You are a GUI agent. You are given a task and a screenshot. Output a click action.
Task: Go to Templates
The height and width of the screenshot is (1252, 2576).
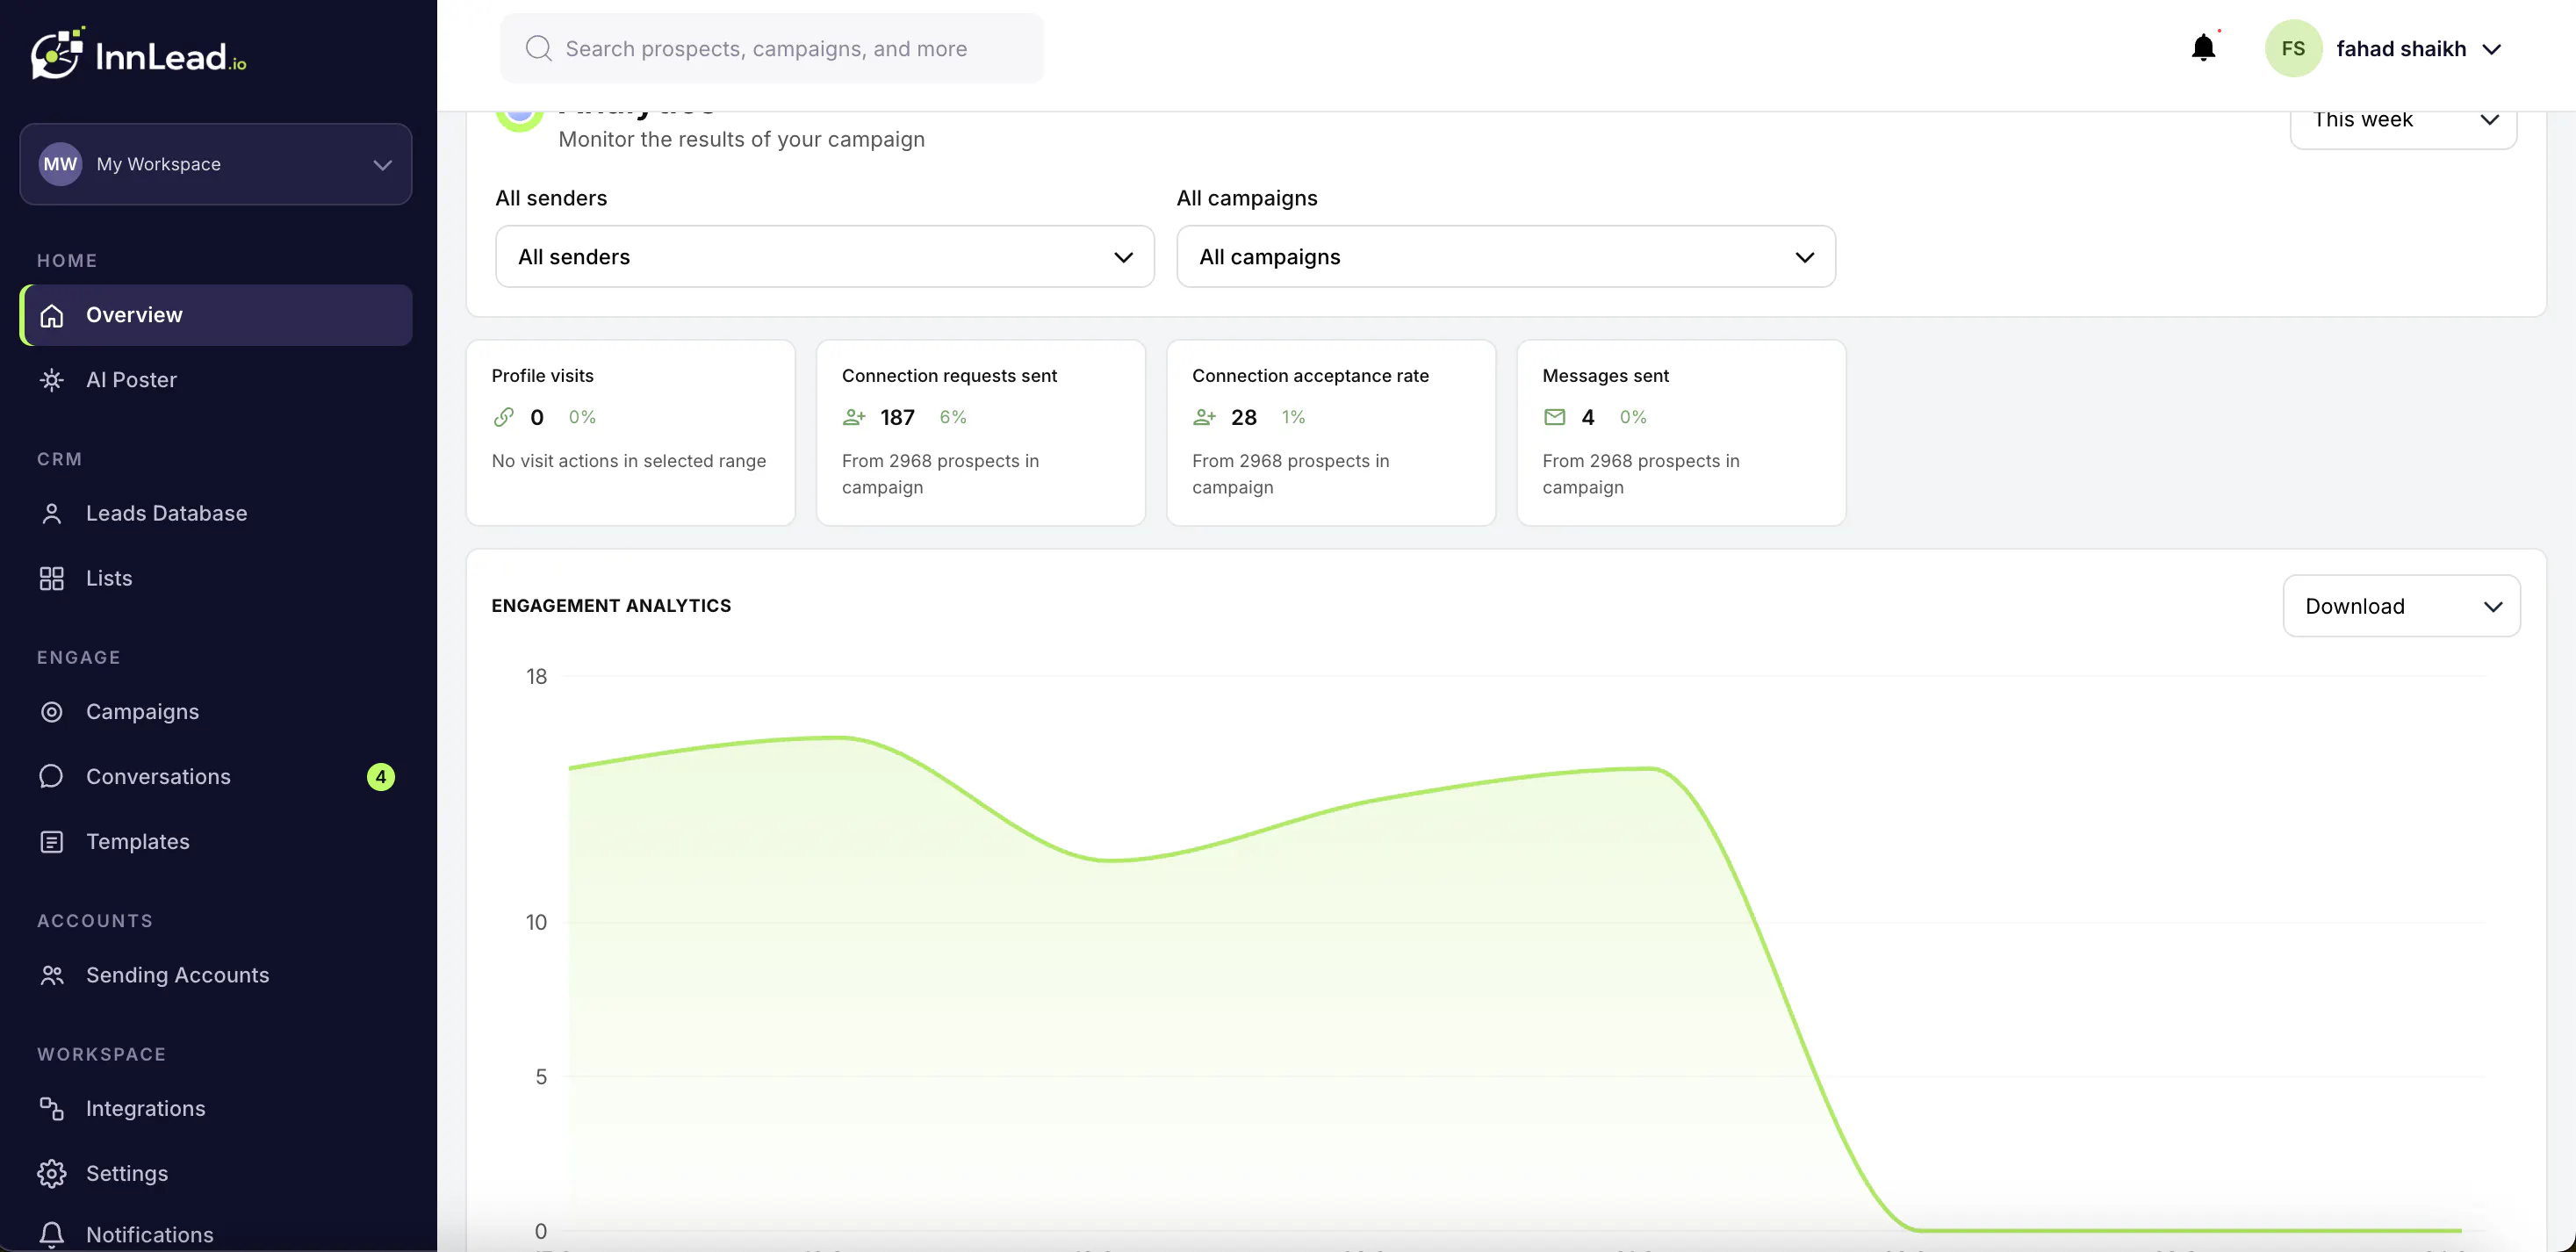tap(216, 841)
